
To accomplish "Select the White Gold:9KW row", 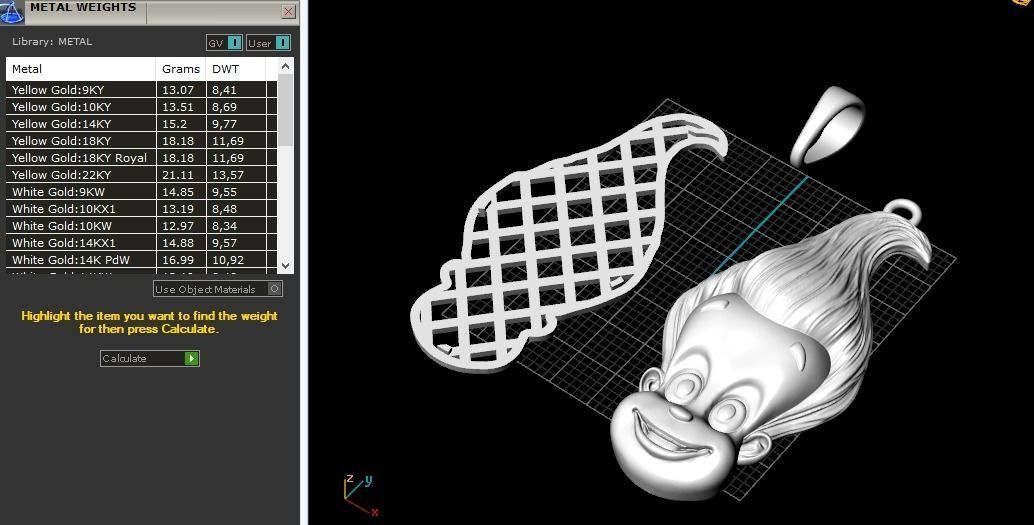I will [x=141, y=192].
